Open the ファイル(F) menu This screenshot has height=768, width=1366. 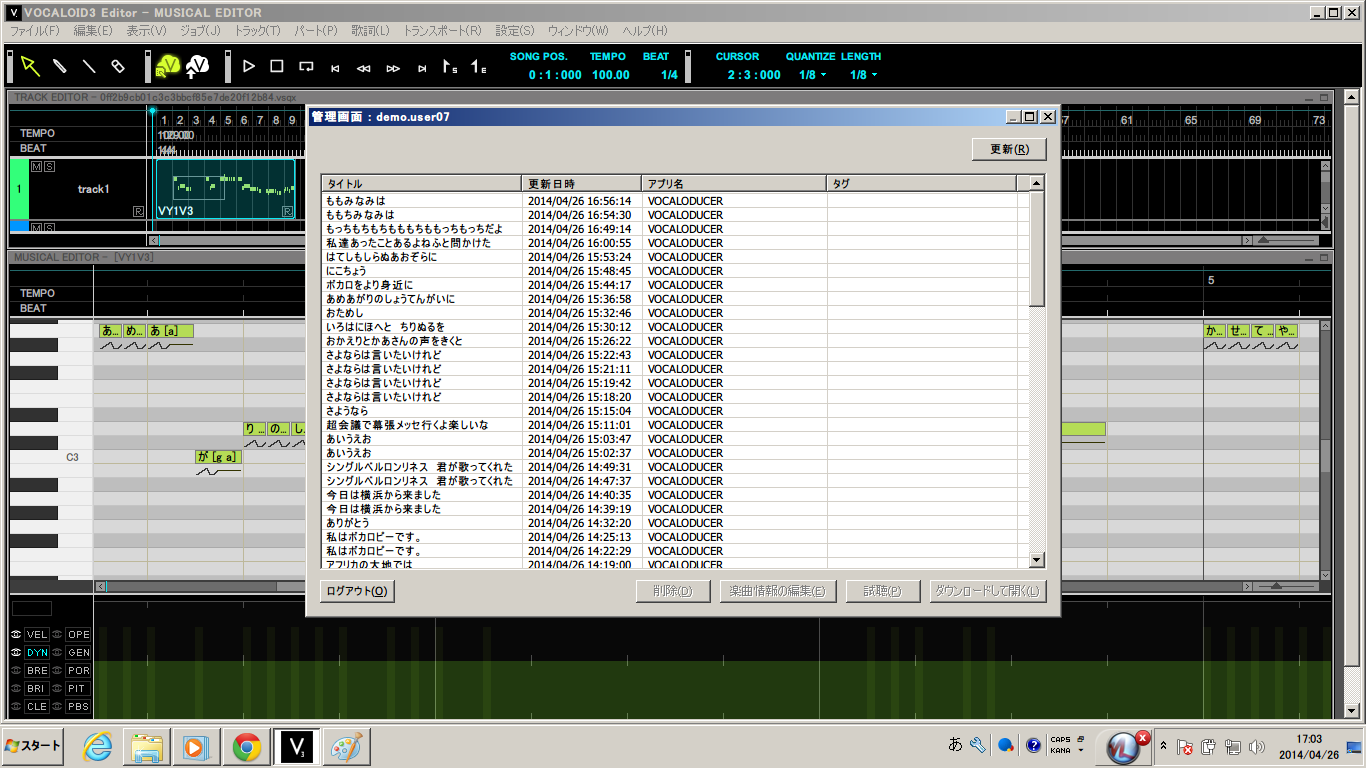[34, 31]
